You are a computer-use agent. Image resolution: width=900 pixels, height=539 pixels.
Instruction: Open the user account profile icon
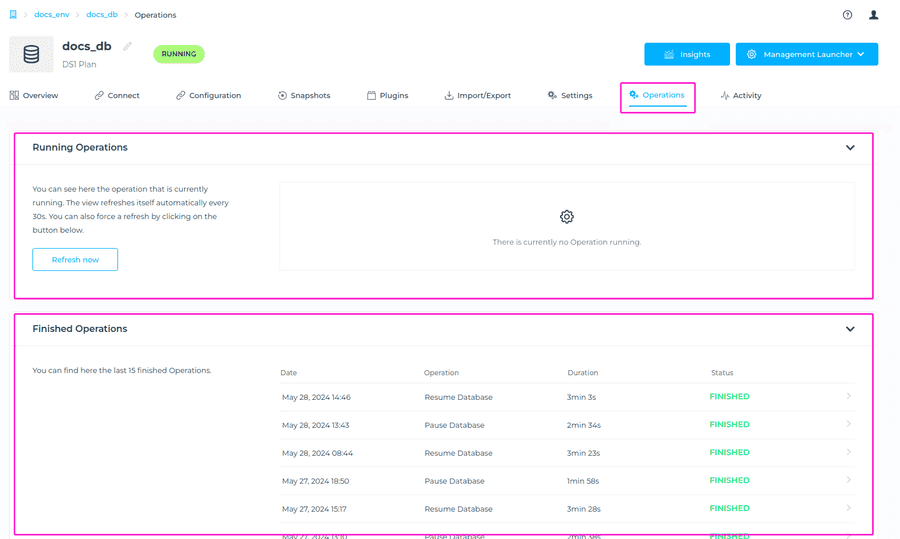[x=873, y=15]
